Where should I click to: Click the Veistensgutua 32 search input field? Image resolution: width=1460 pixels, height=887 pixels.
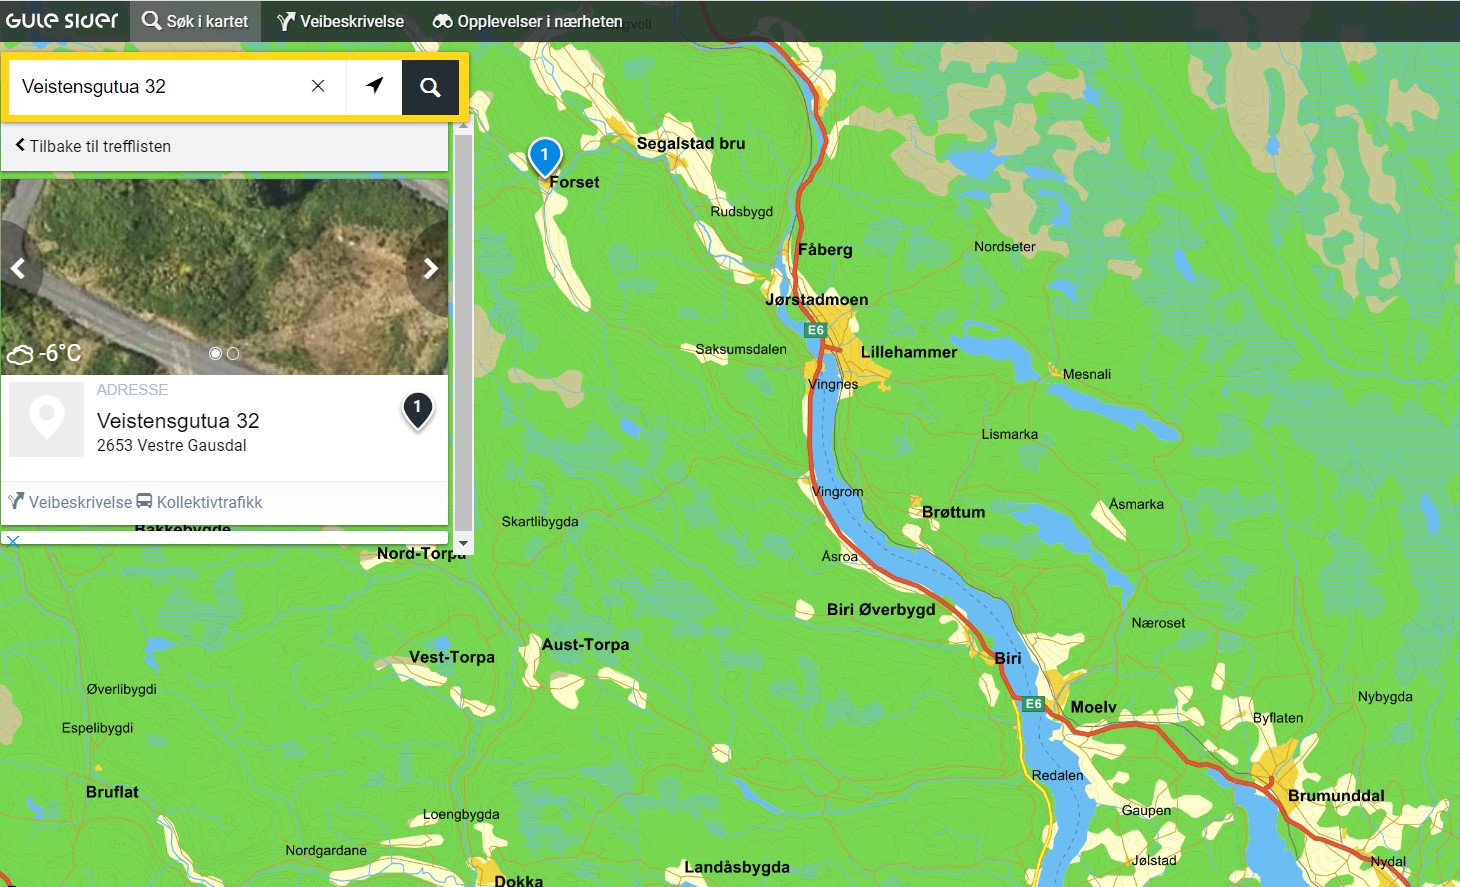(x=160, y=87)
